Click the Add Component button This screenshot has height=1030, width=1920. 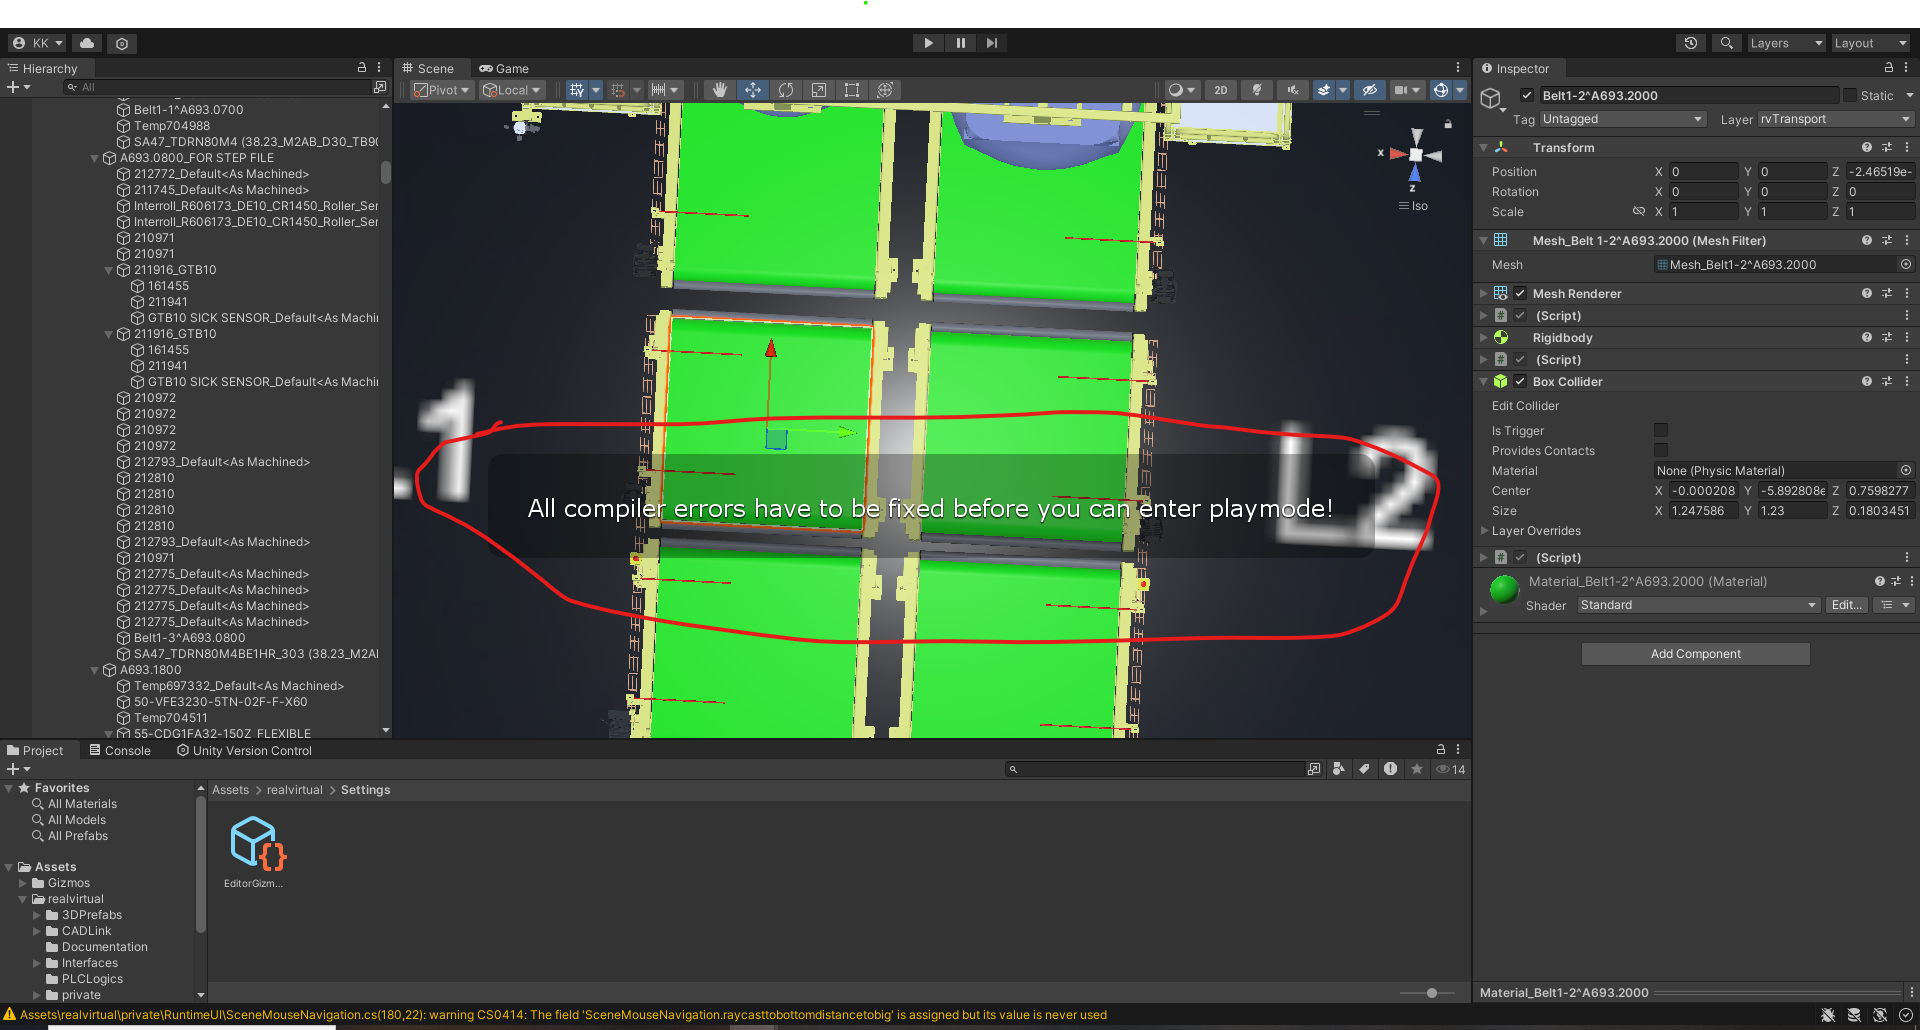click(1695, 653)
